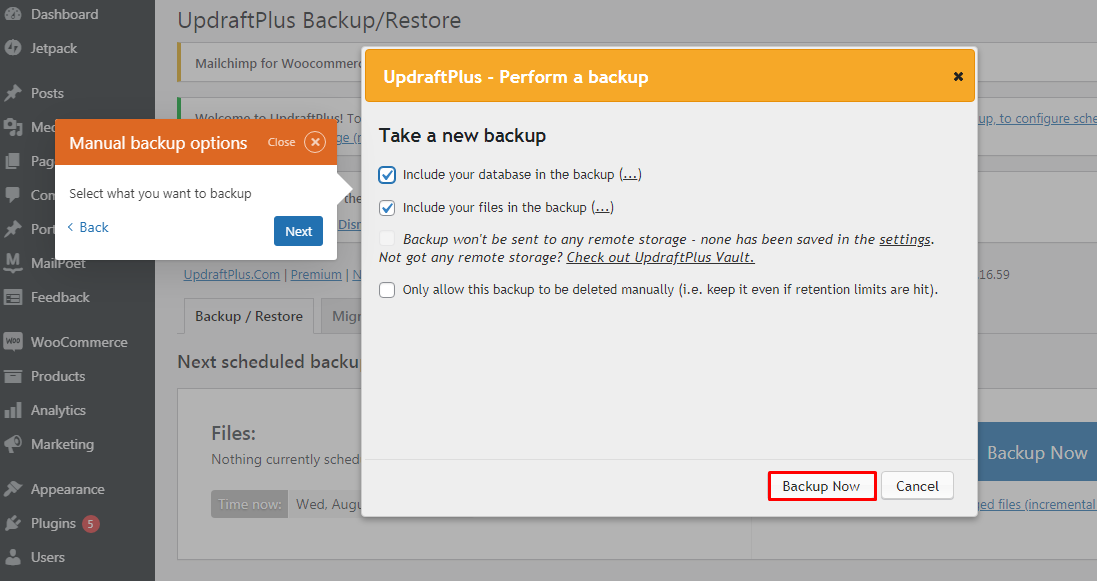This screenshot has height=581, width=1097.
Task: Switch to the Backup / Restore tab
Action: (x=249, y=316)
